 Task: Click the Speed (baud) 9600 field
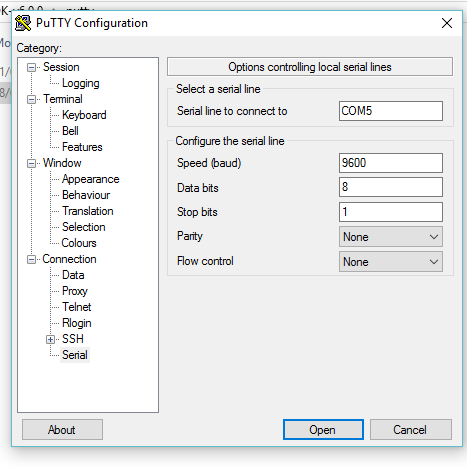point(391,163)
